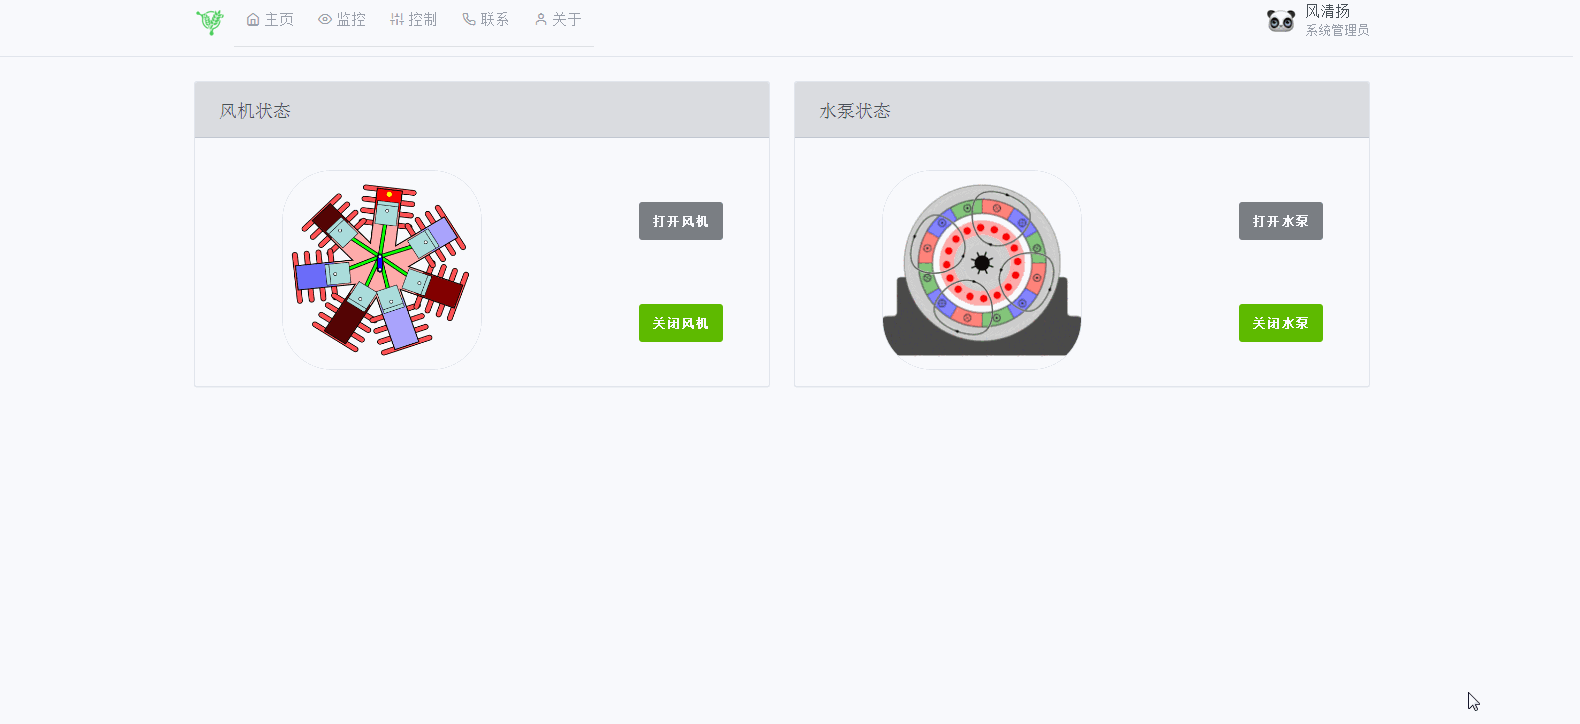Screen dimensions: 1580x724
Task: Click the water pump animation image
Action: pyautogui.click(x=982, y=270)
